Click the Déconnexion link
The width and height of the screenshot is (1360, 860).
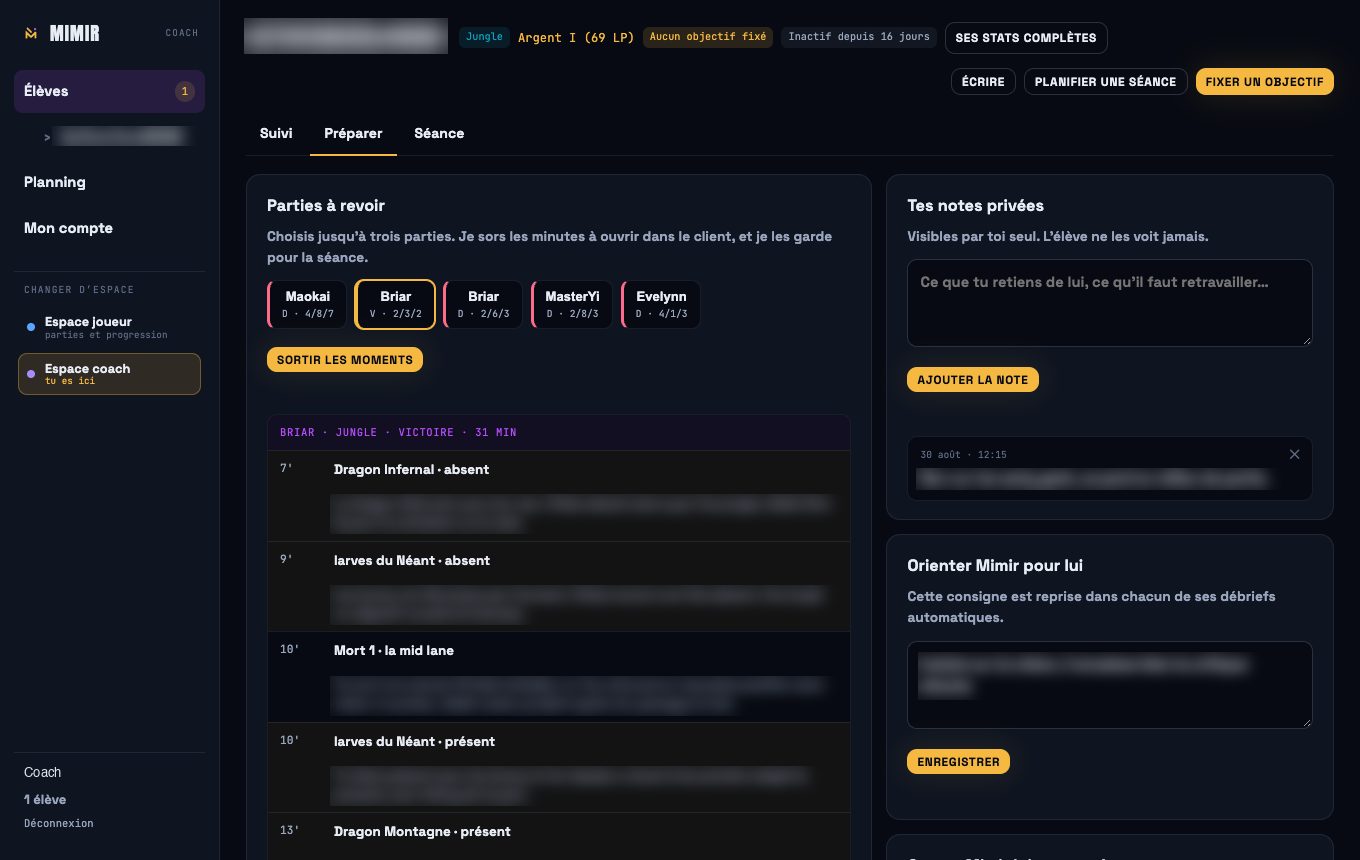click(59, 824)
